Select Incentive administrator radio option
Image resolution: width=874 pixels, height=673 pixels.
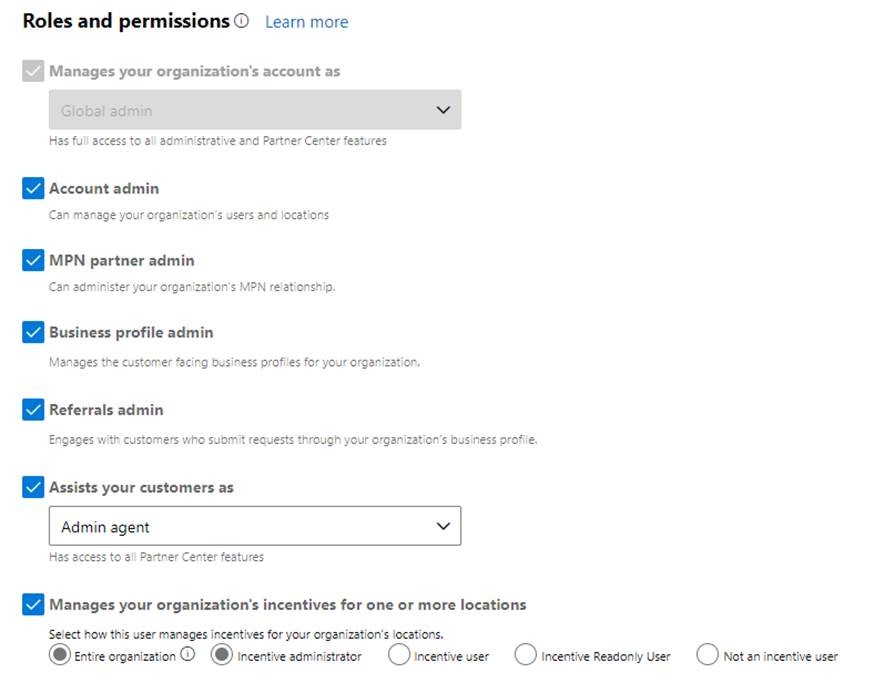(221, 655)
